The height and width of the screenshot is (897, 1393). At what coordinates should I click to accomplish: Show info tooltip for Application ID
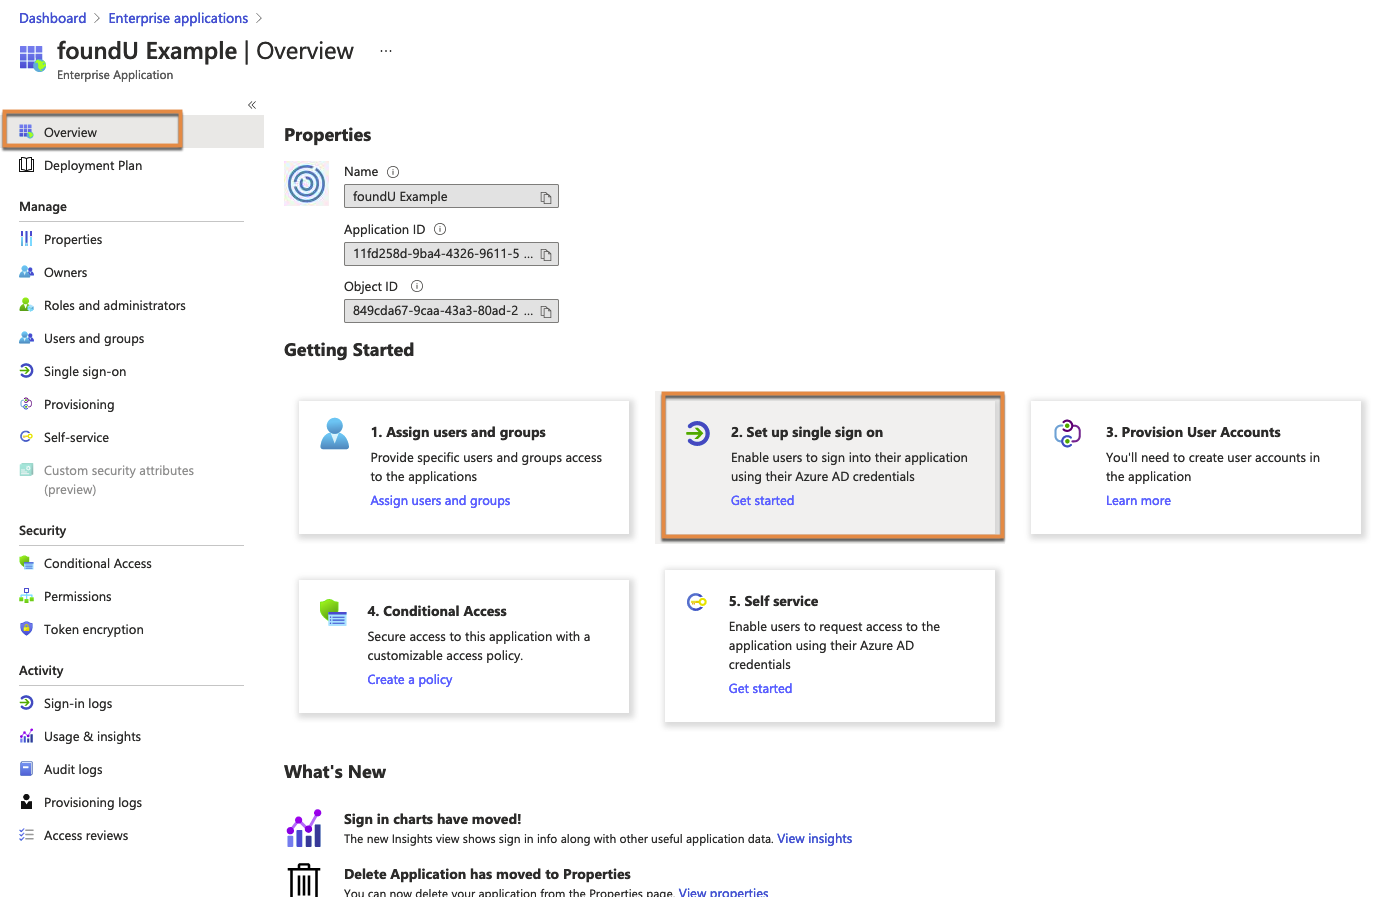pos(440,230)
